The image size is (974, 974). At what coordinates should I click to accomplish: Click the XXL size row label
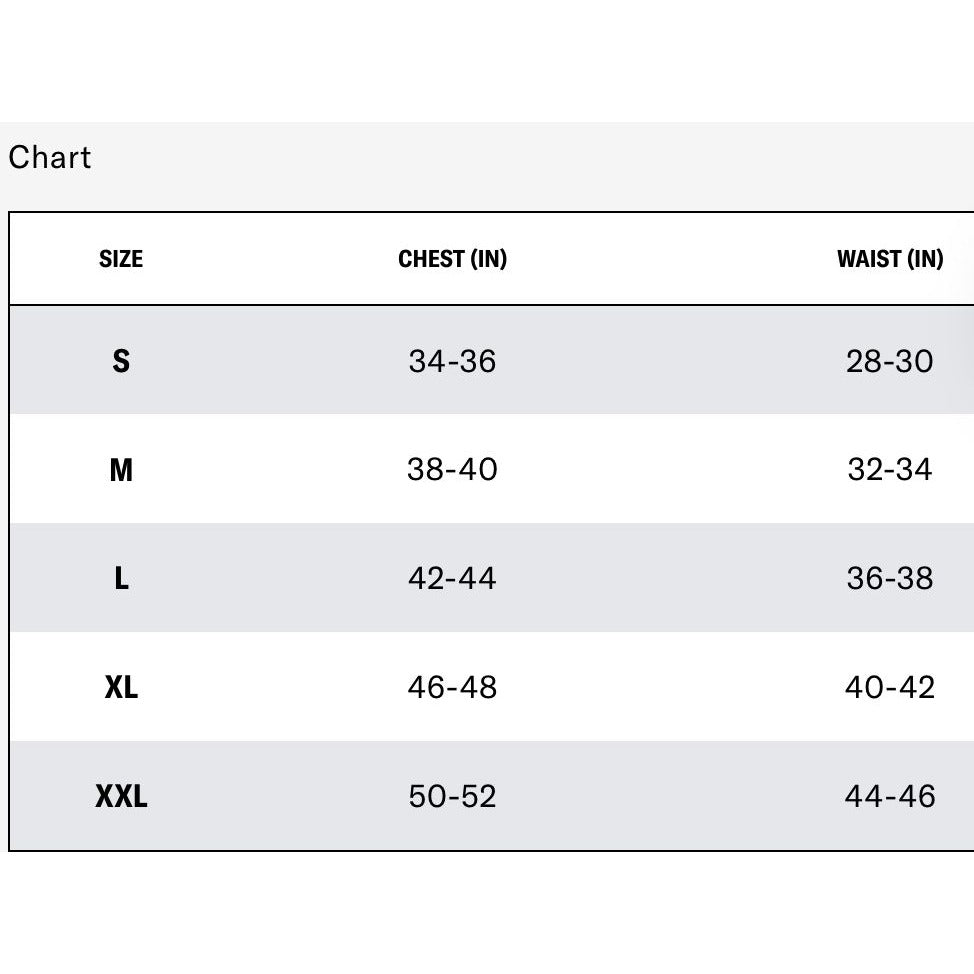point(121,796)
